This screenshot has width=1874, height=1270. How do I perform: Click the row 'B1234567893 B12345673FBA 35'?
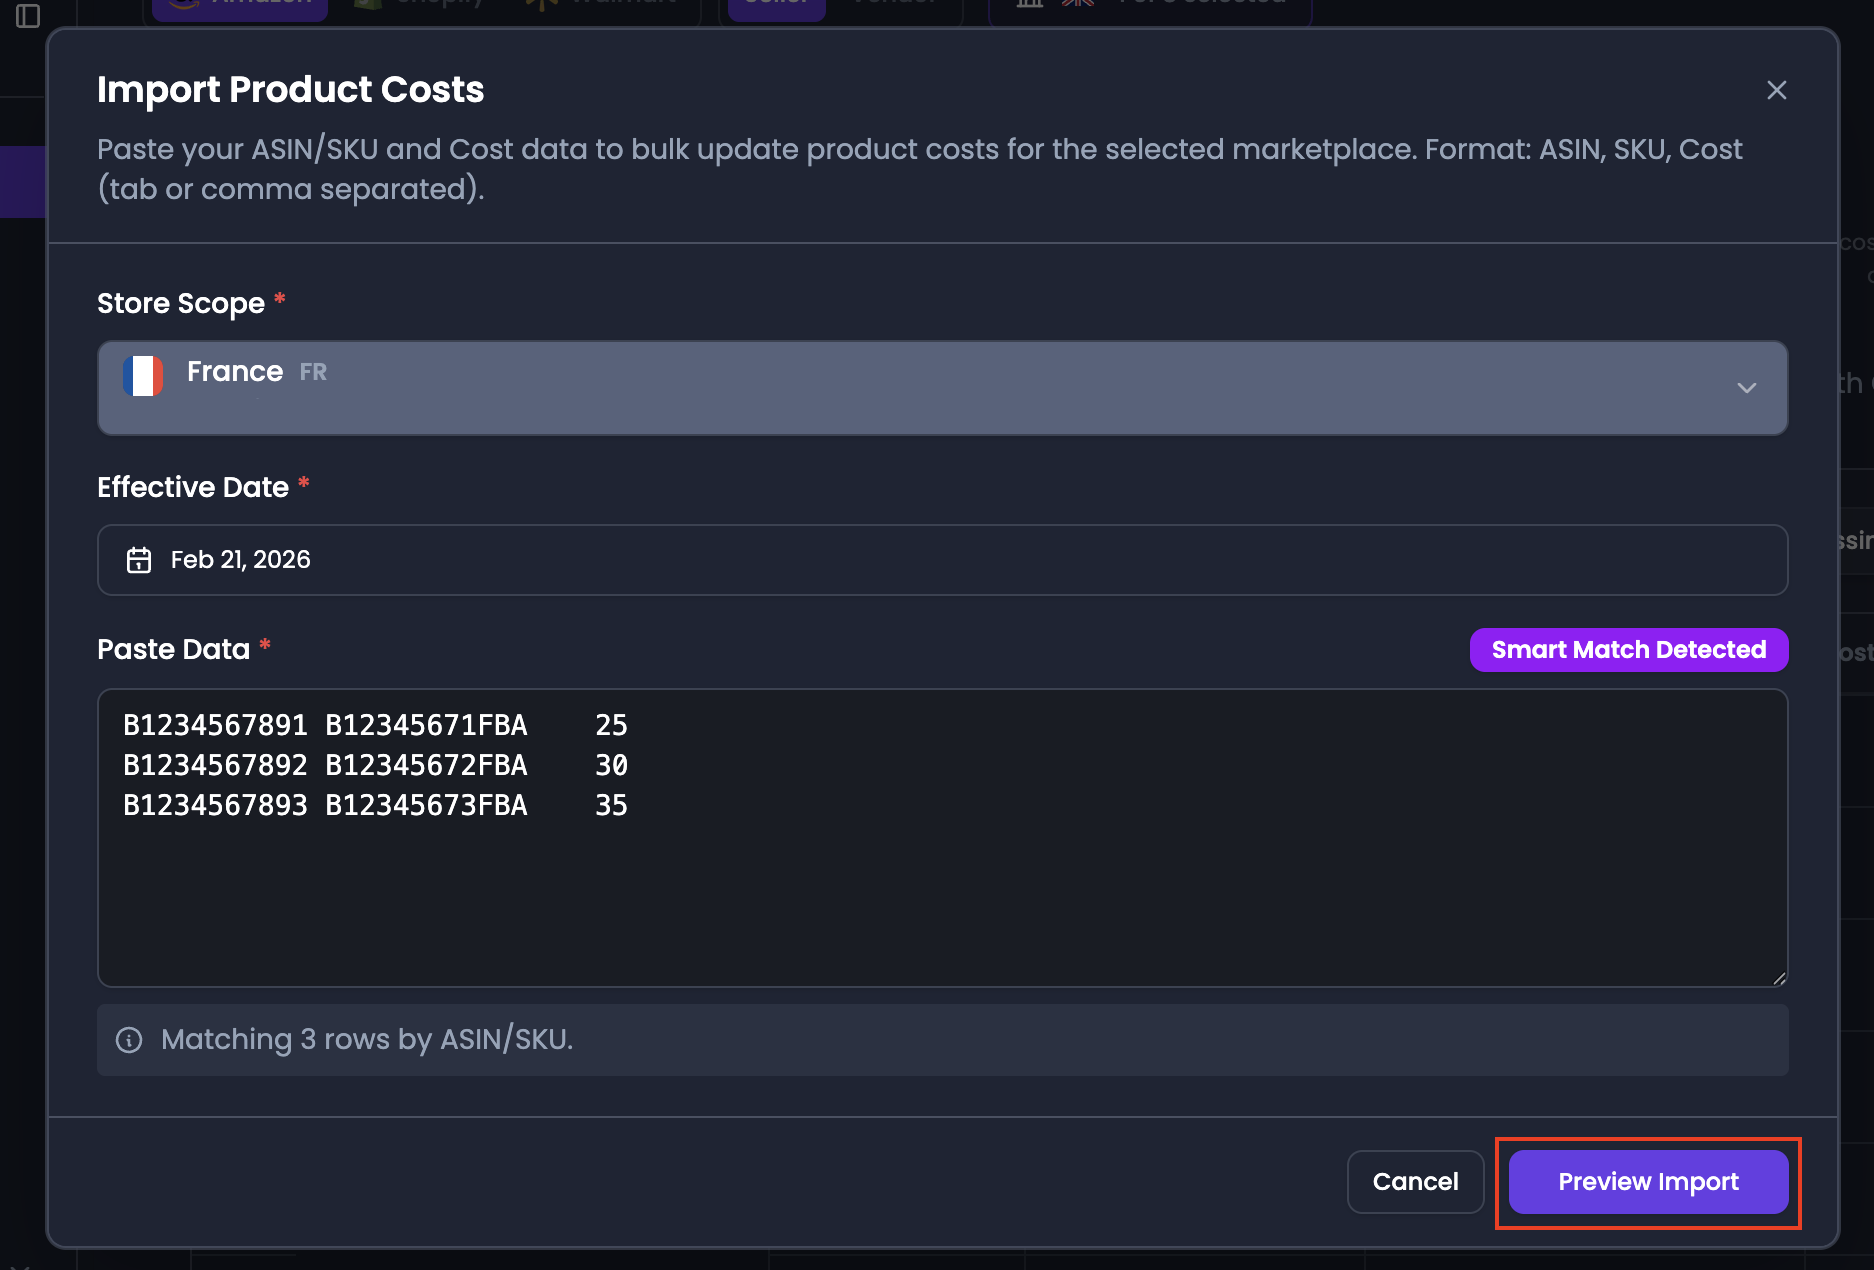click(375, 805)
